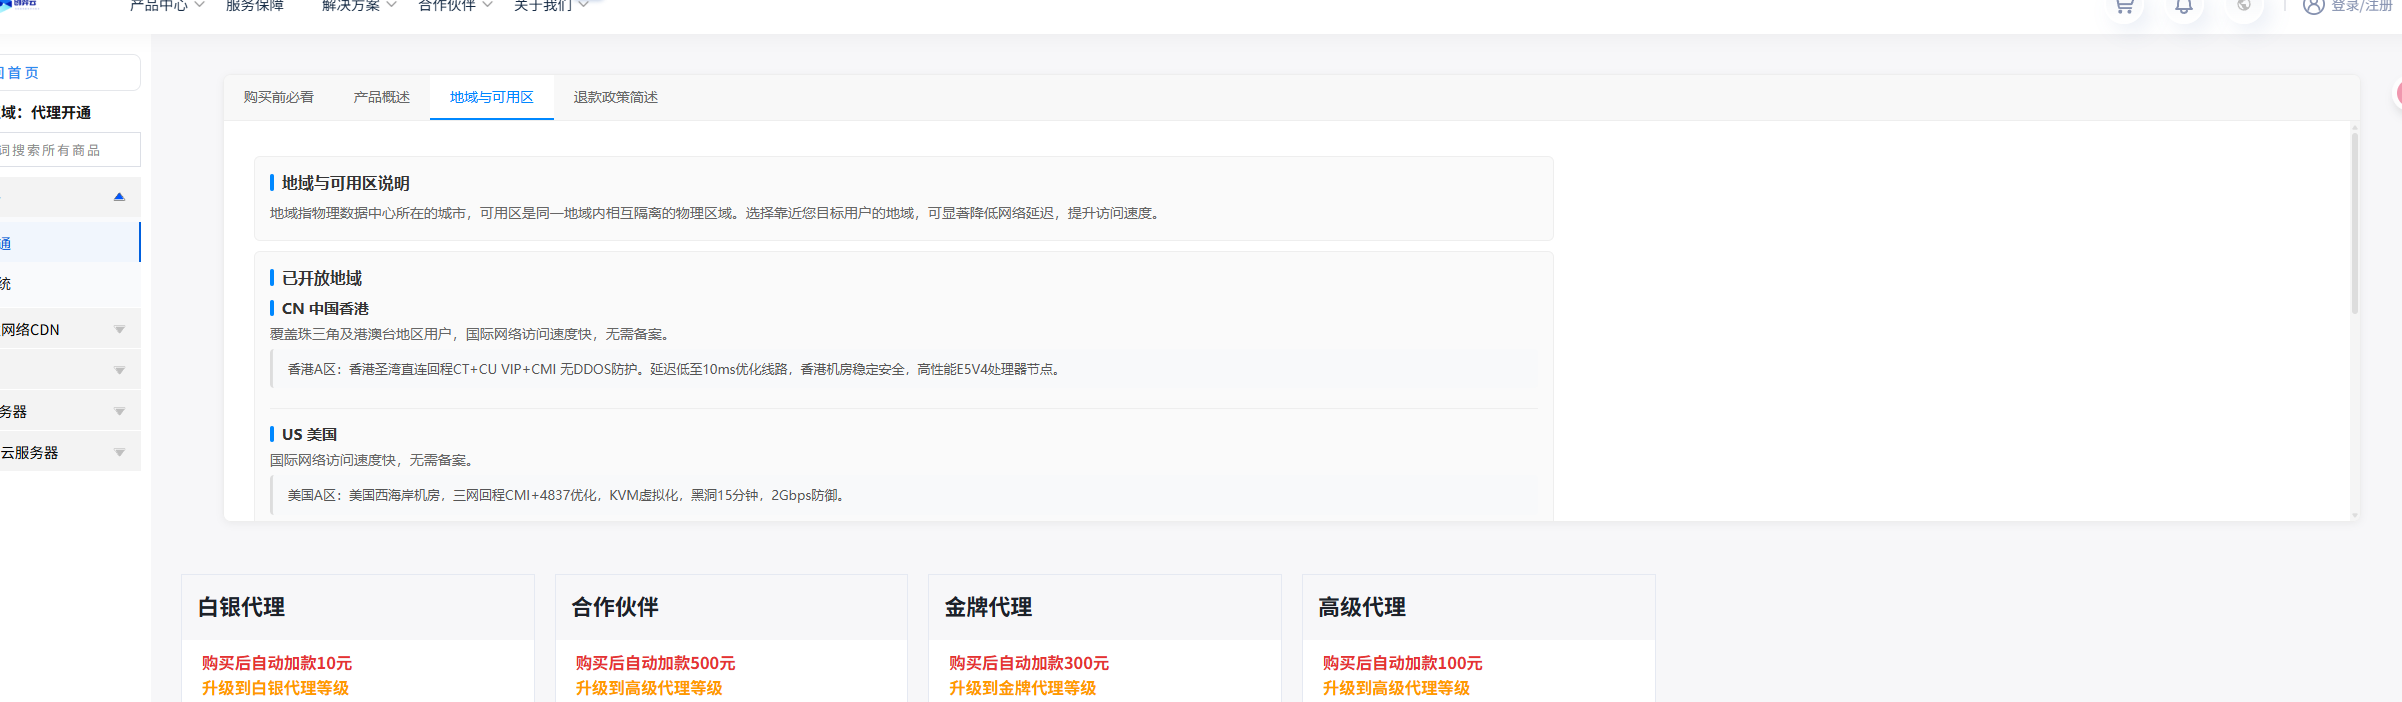
Task: Switch to the 退款政策简述 tab
Action: coord(615,98)
